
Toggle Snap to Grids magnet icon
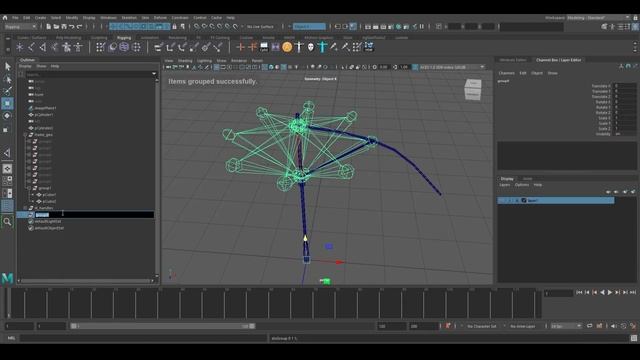coord(197,27)
